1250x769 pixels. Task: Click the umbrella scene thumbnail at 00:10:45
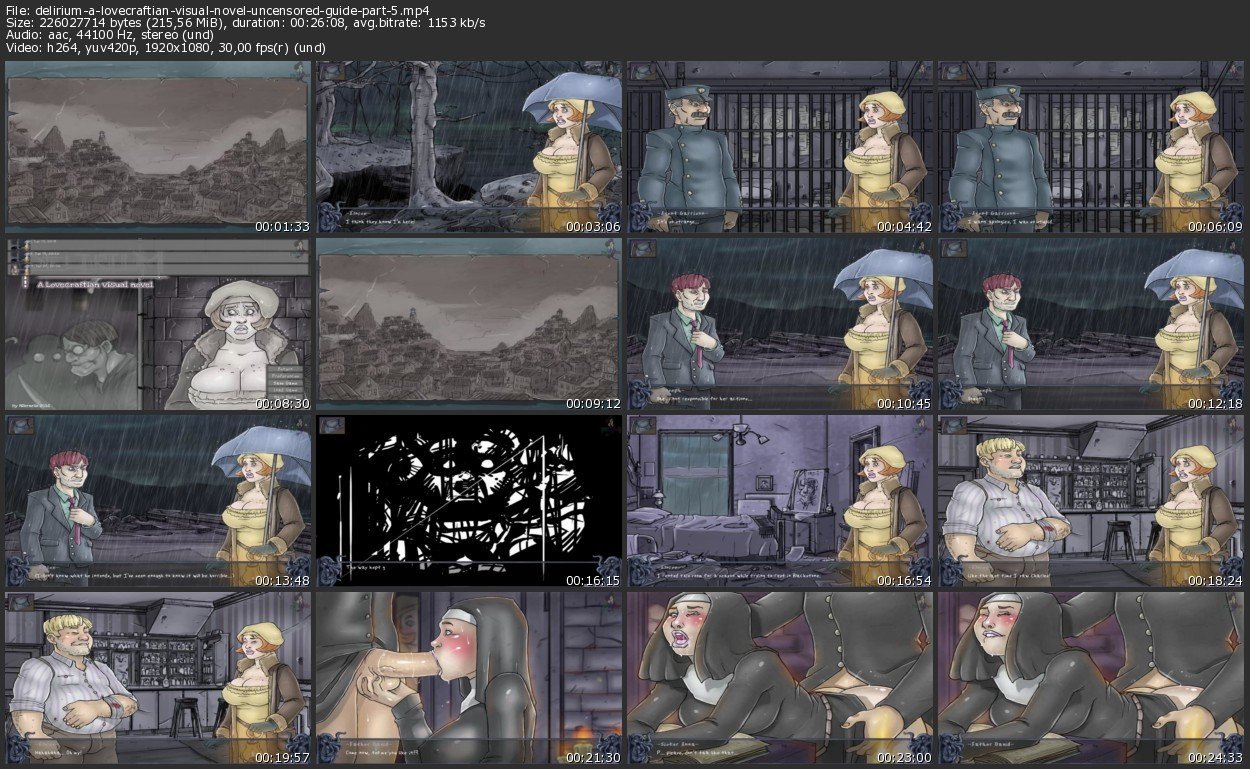pos(780,324)
